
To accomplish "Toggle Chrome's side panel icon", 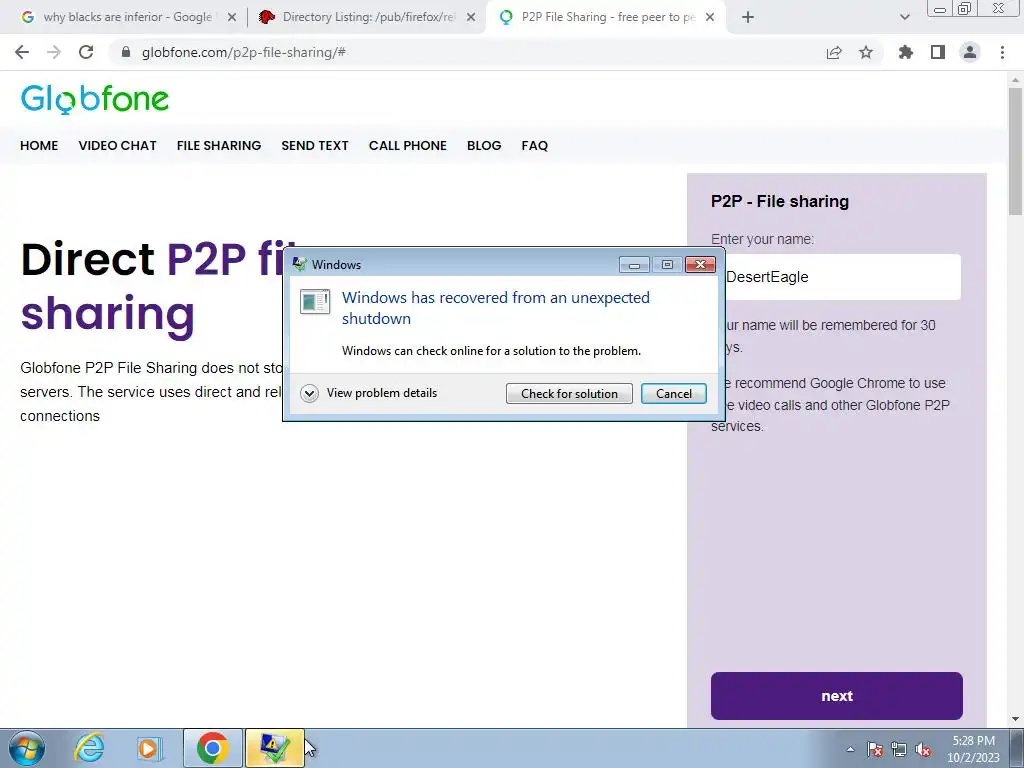I will 938,52.
